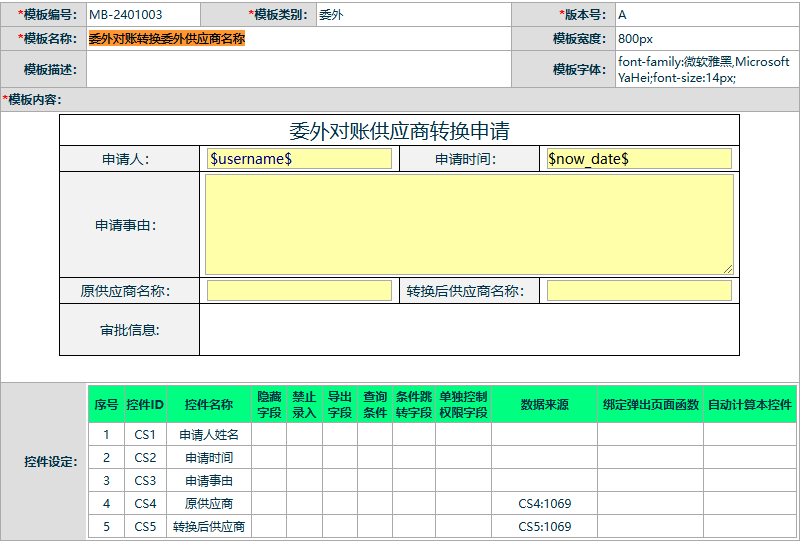
Task: Click the 数据来源 column header
Action: [544, 405]
